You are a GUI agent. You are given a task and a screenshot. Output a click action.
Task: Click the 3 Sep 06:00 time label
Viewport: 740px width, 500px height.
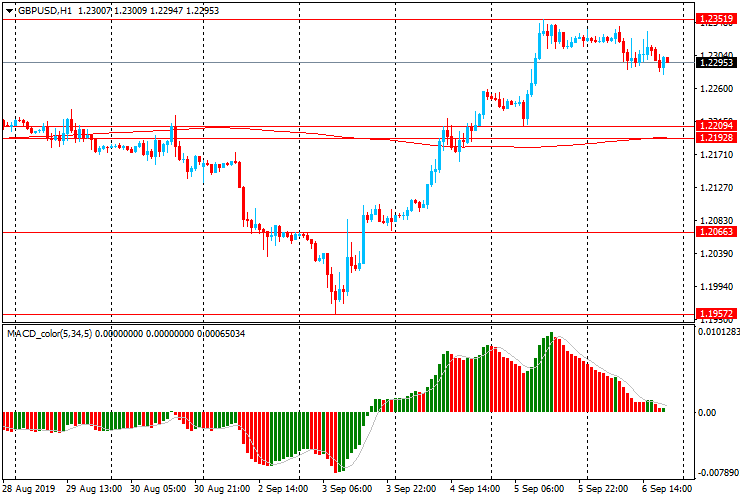[347, 489]
